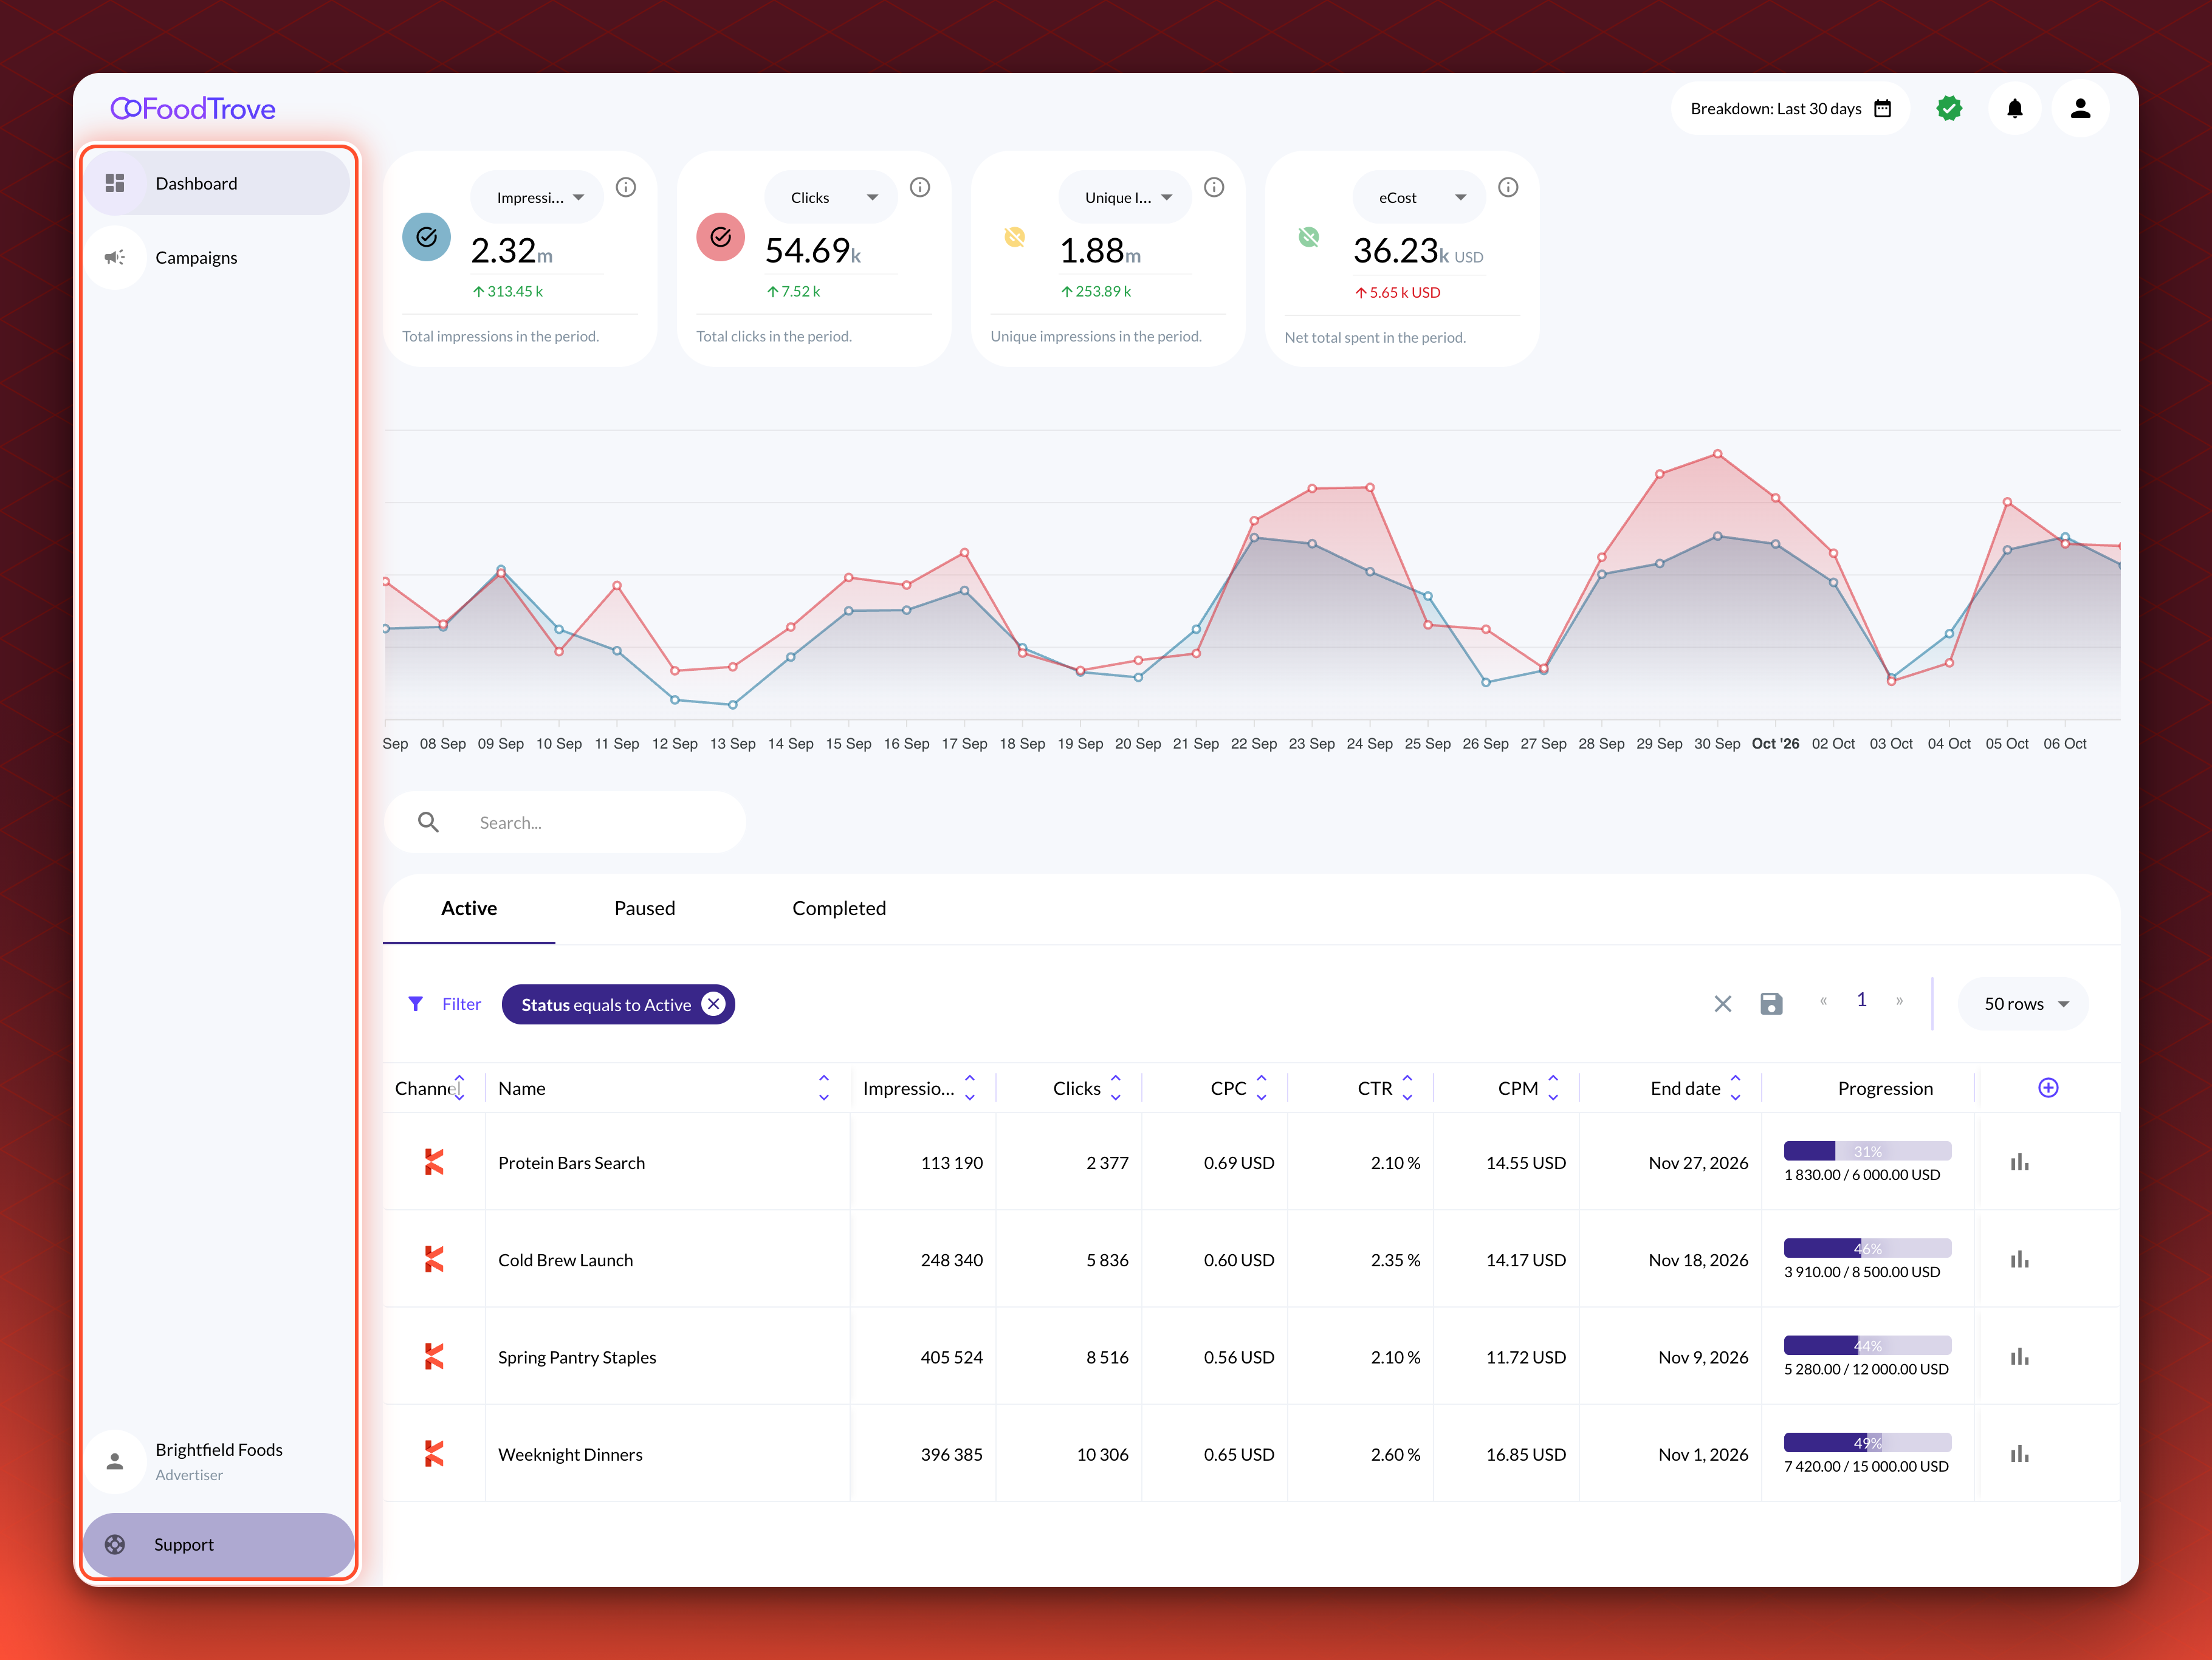2212x1660 pixels.
Task: Open Breakdown: Last 30 days date picker
Action: click(x=1790, y=108)
